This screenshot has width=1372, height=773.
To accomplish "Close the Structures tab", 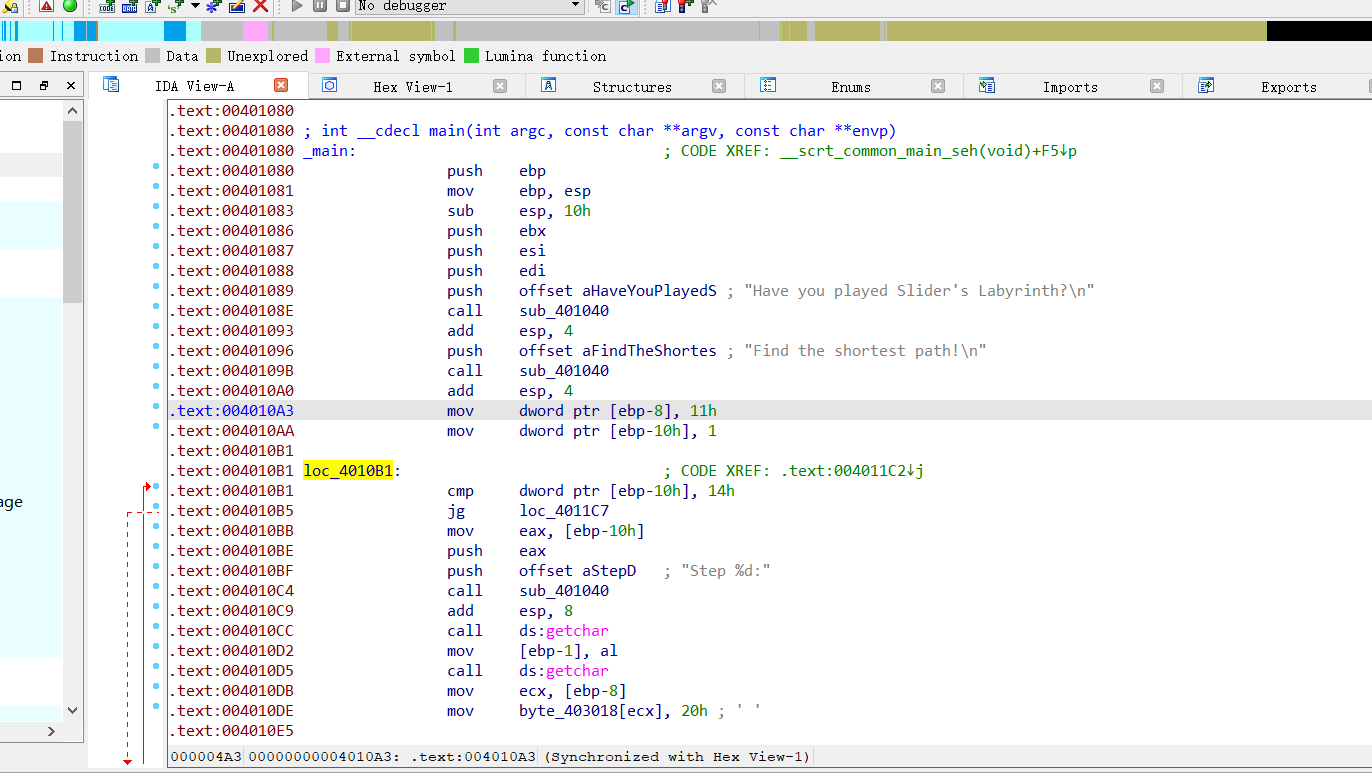I will [x=719, y=86].
